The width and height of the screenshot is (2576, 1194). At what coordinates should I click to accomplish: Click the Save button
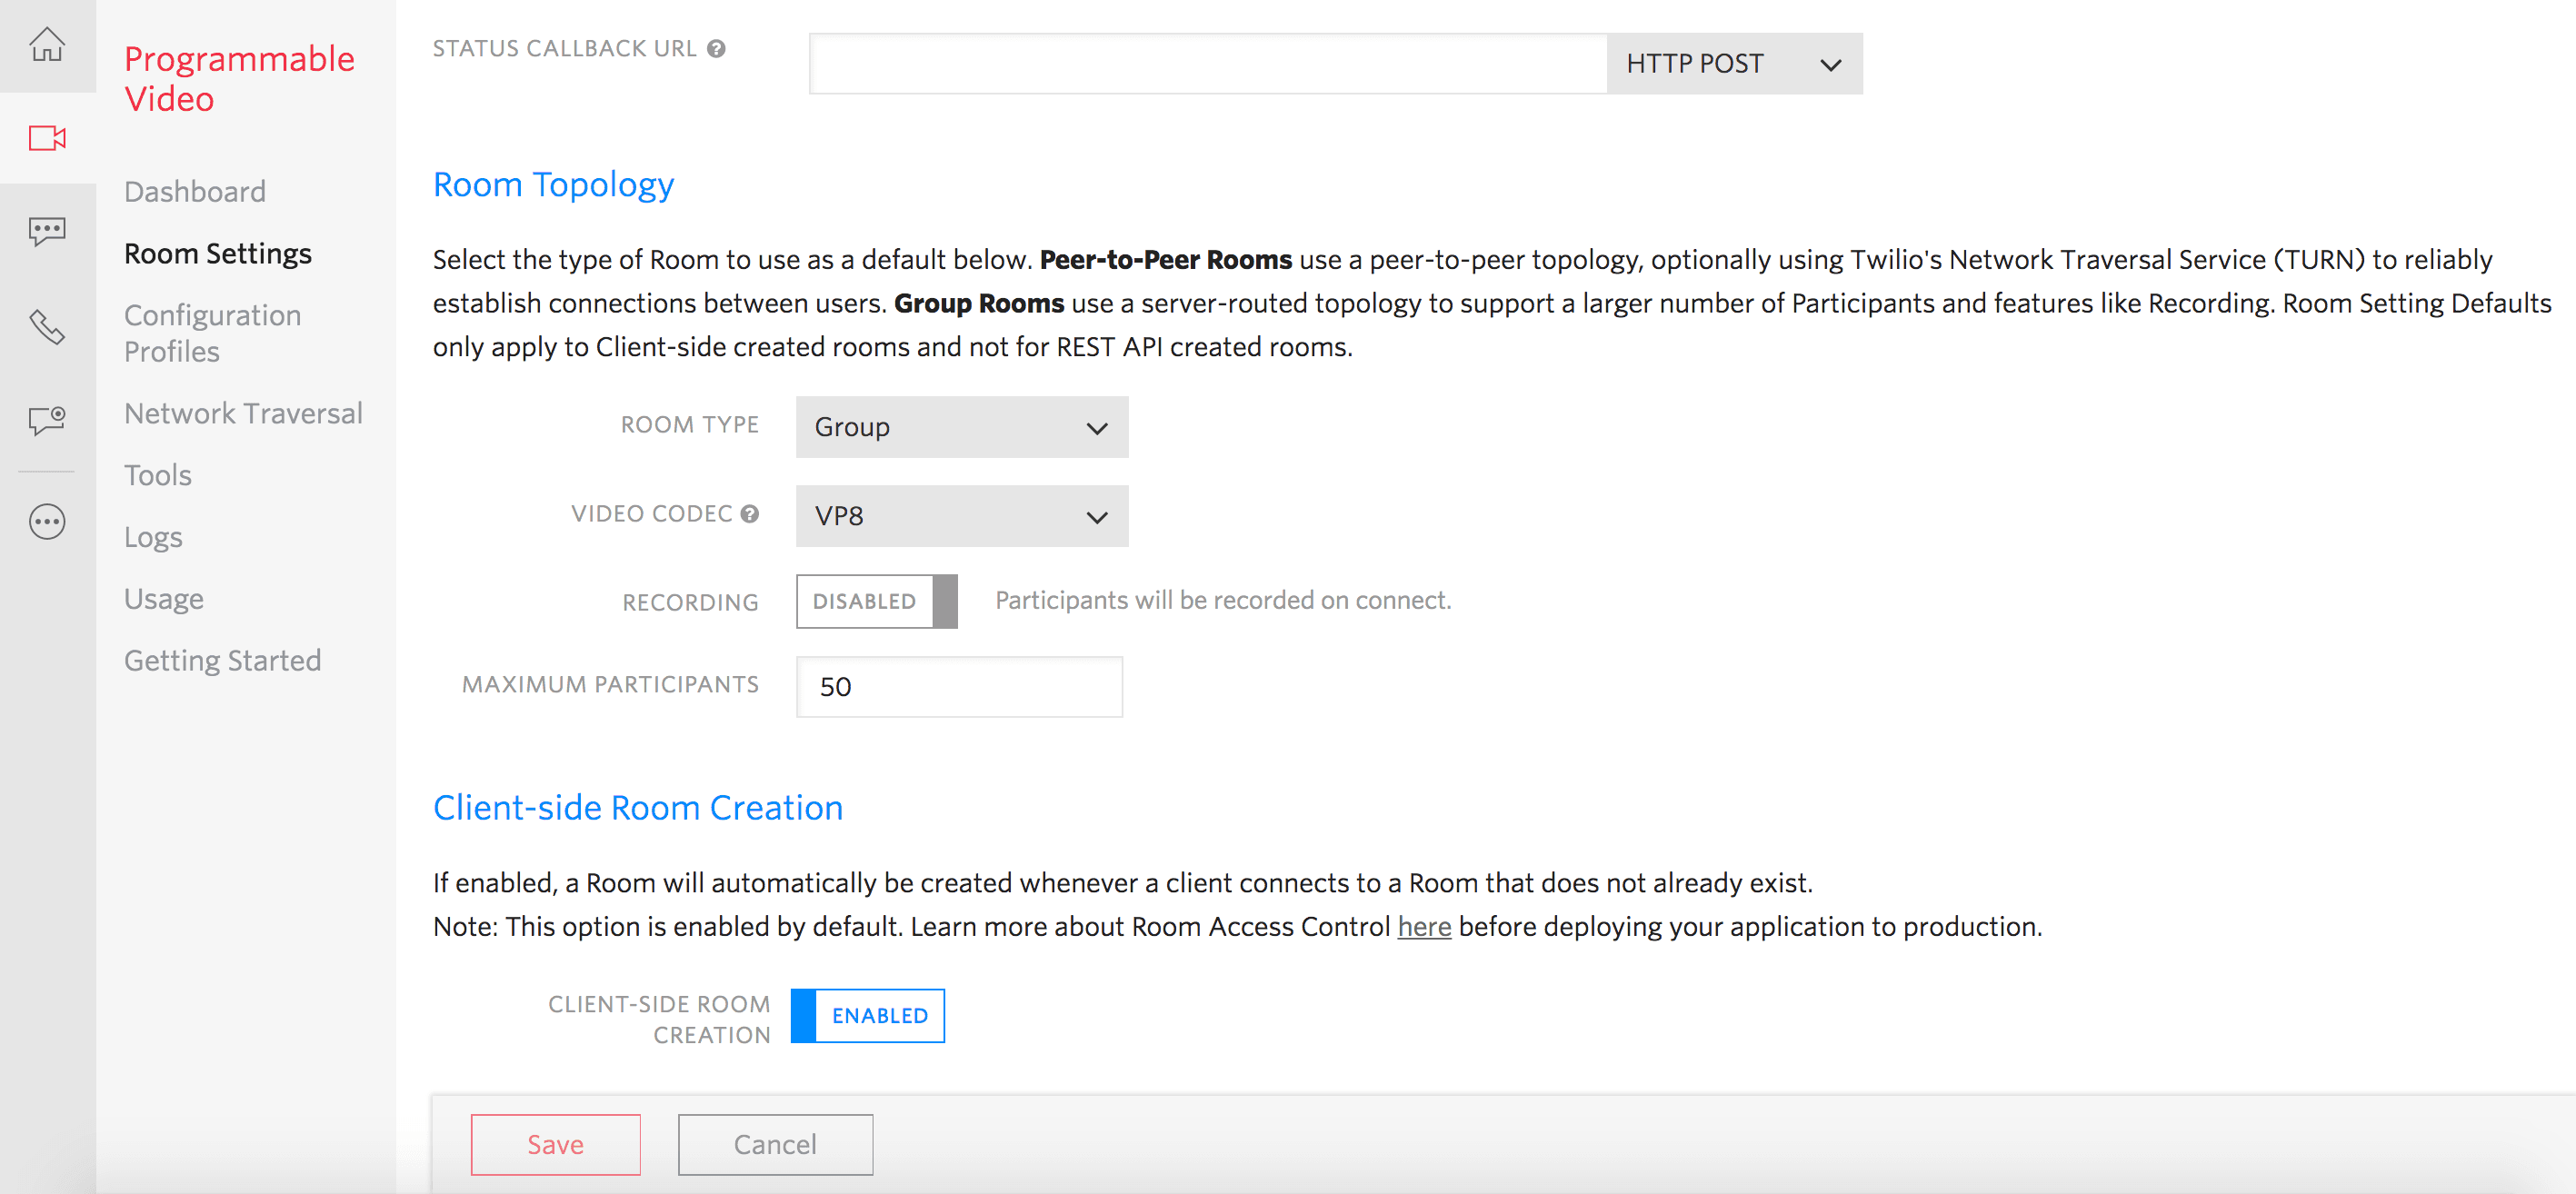tap(555, 1144)
